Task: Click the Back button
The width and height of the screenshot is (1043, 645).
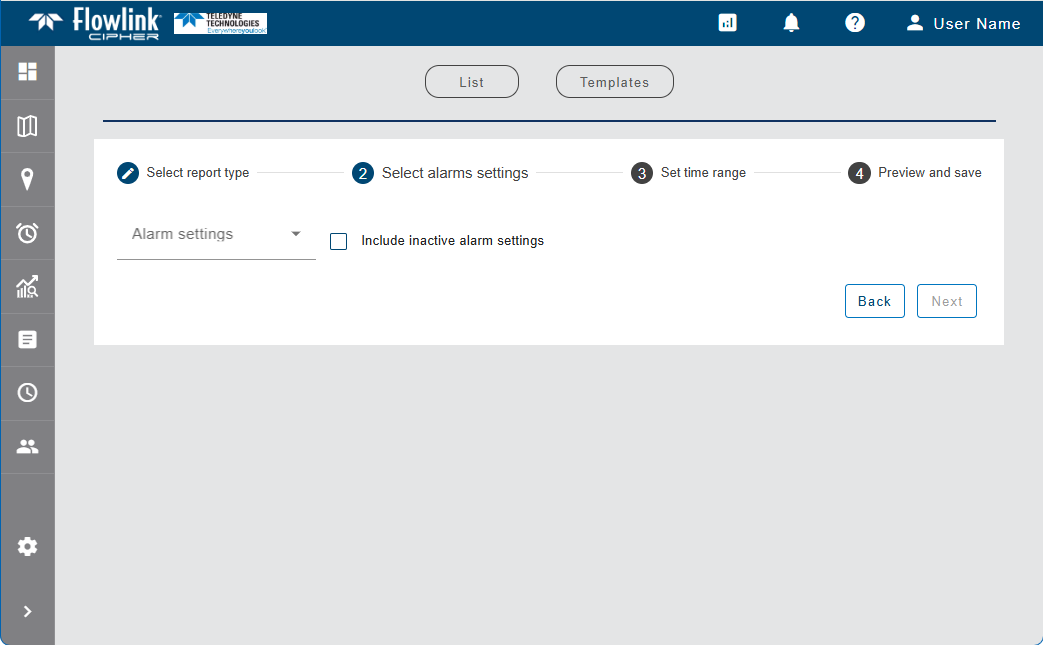Action: pos(874,301)
